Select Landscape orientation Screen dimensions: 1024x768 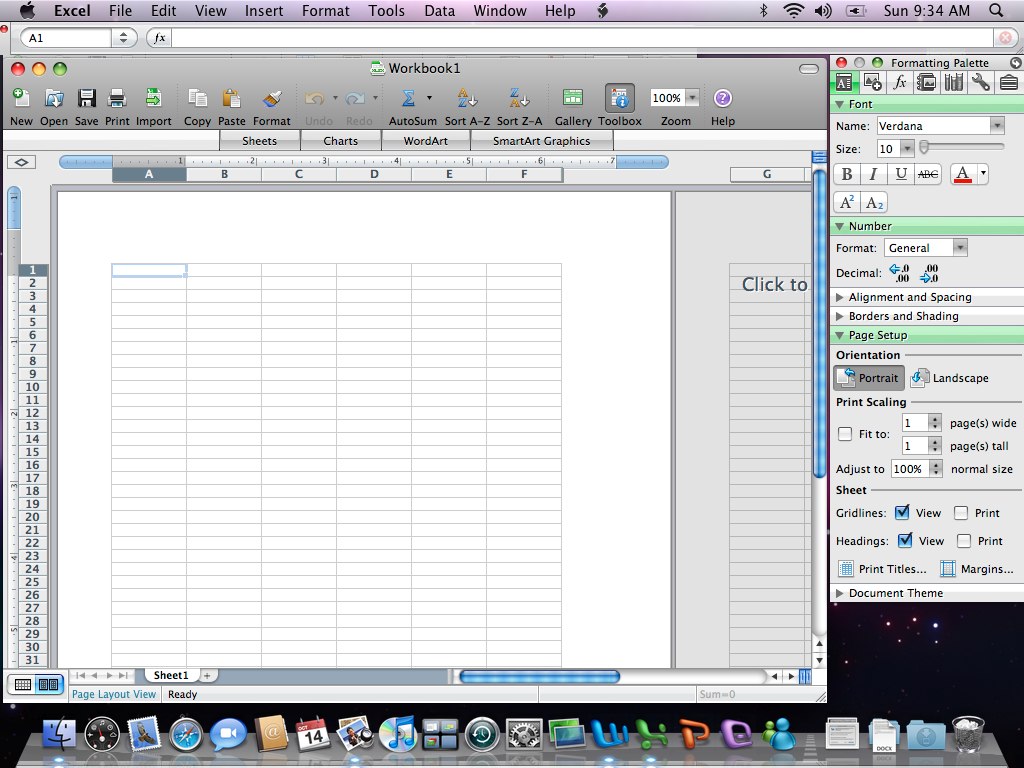pyautogui.click(x=949, y=378)
